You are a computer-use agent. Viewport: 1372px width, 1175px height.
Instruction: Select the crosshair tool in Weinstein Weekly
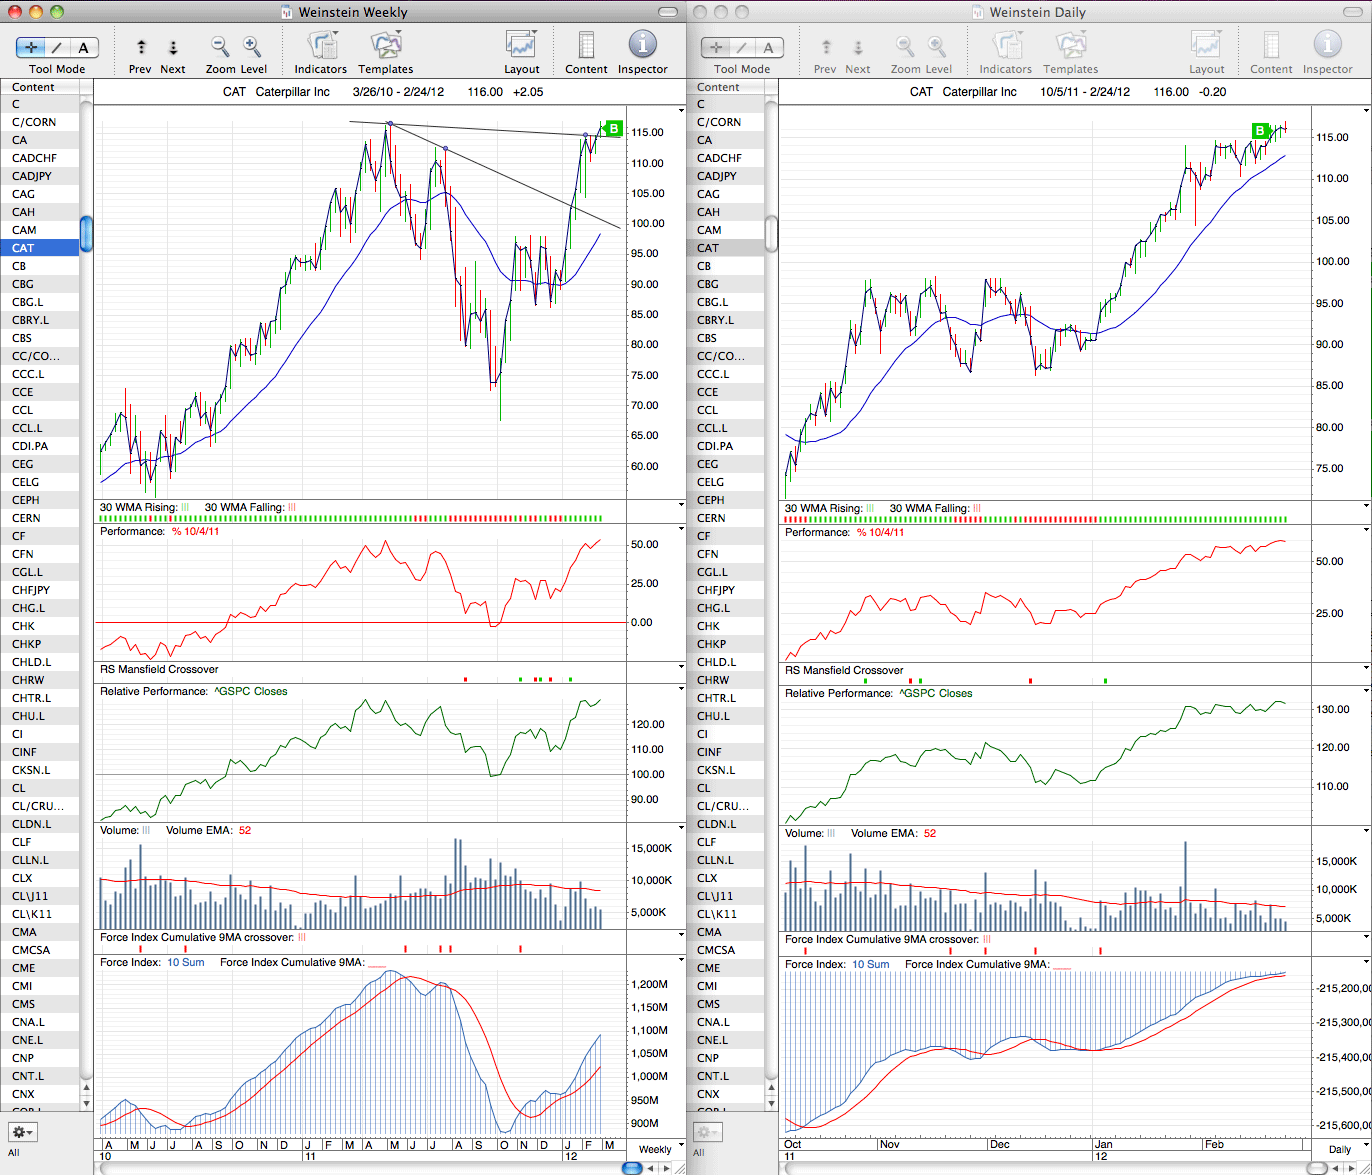pyautogui.click(x=31, y=47)
